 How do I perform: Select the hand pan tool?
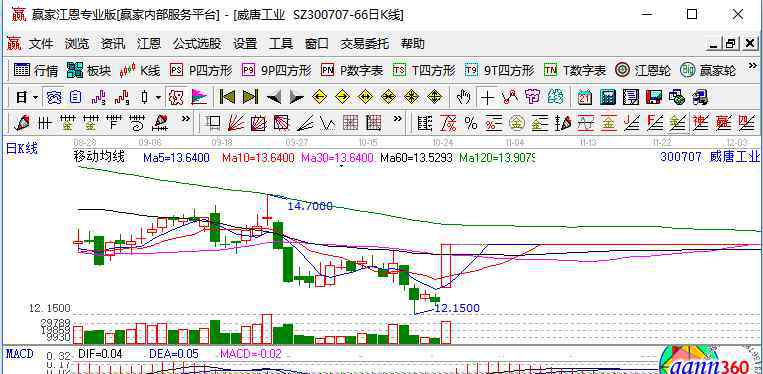[463, 98]
